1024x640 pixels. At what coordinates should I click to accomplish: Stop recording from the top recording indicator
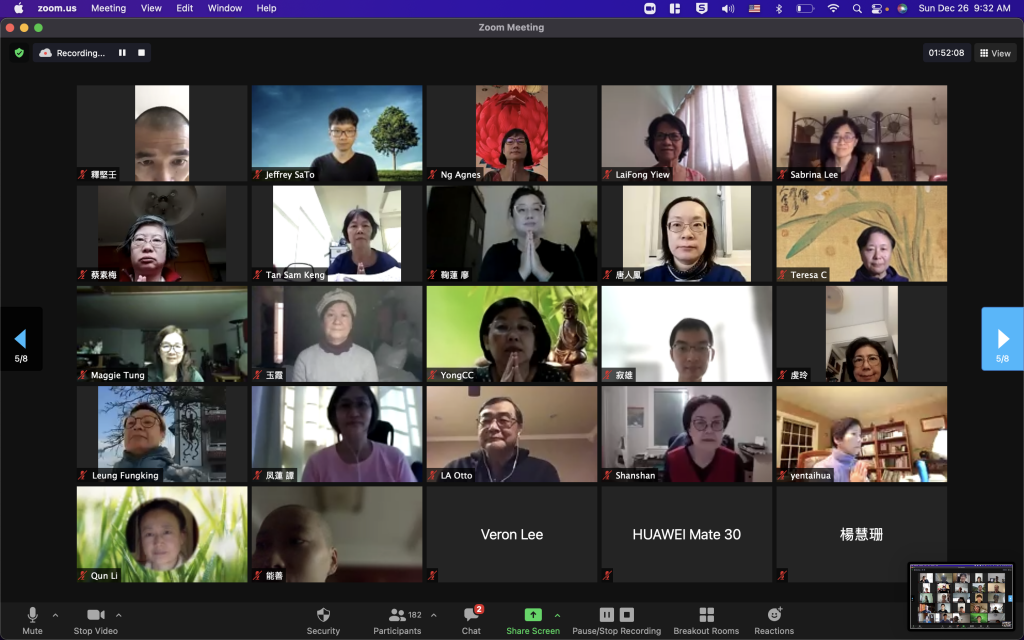142,53
